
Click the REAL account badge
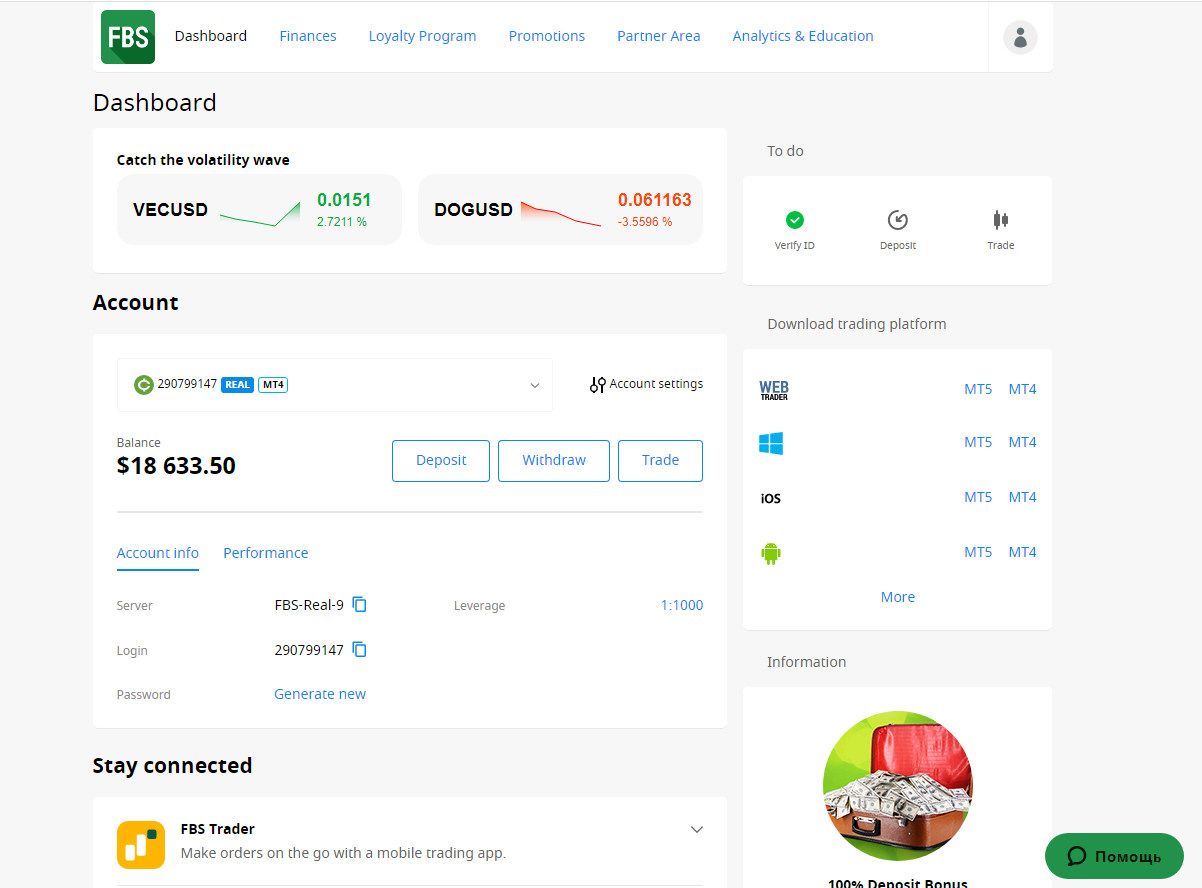[237, 384]
